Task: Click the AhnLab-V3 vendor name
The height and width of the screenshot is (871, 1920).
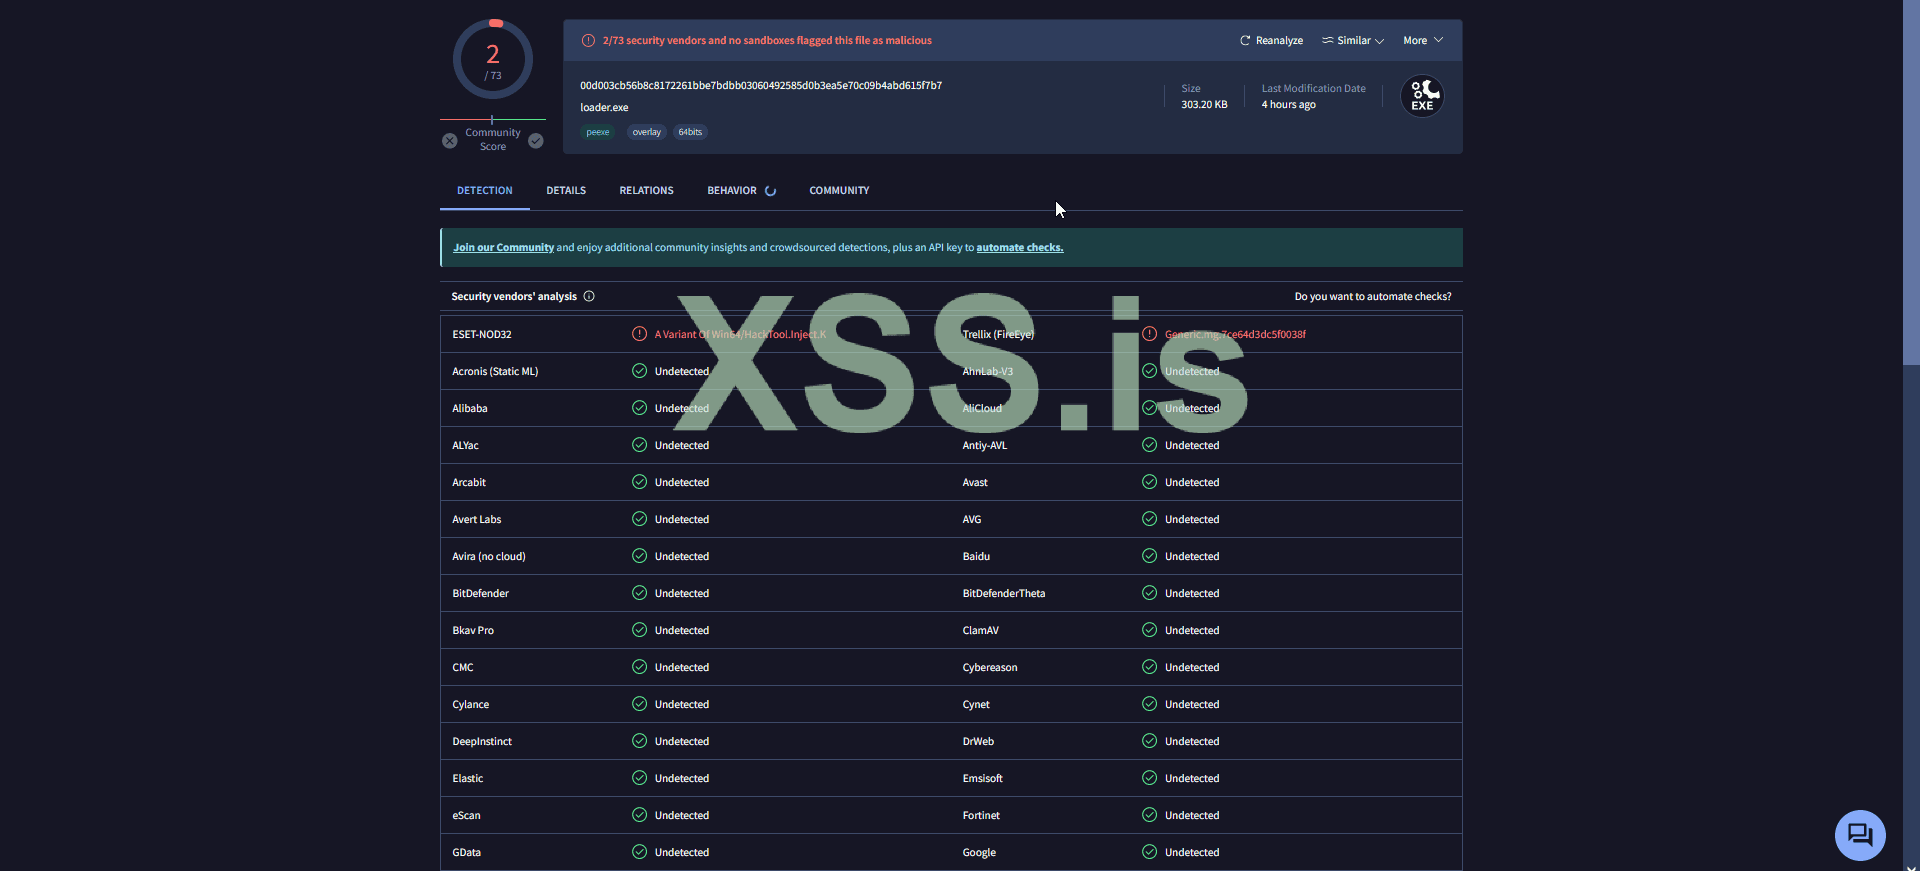Action: pyautogui.click(x=988, y=371)
